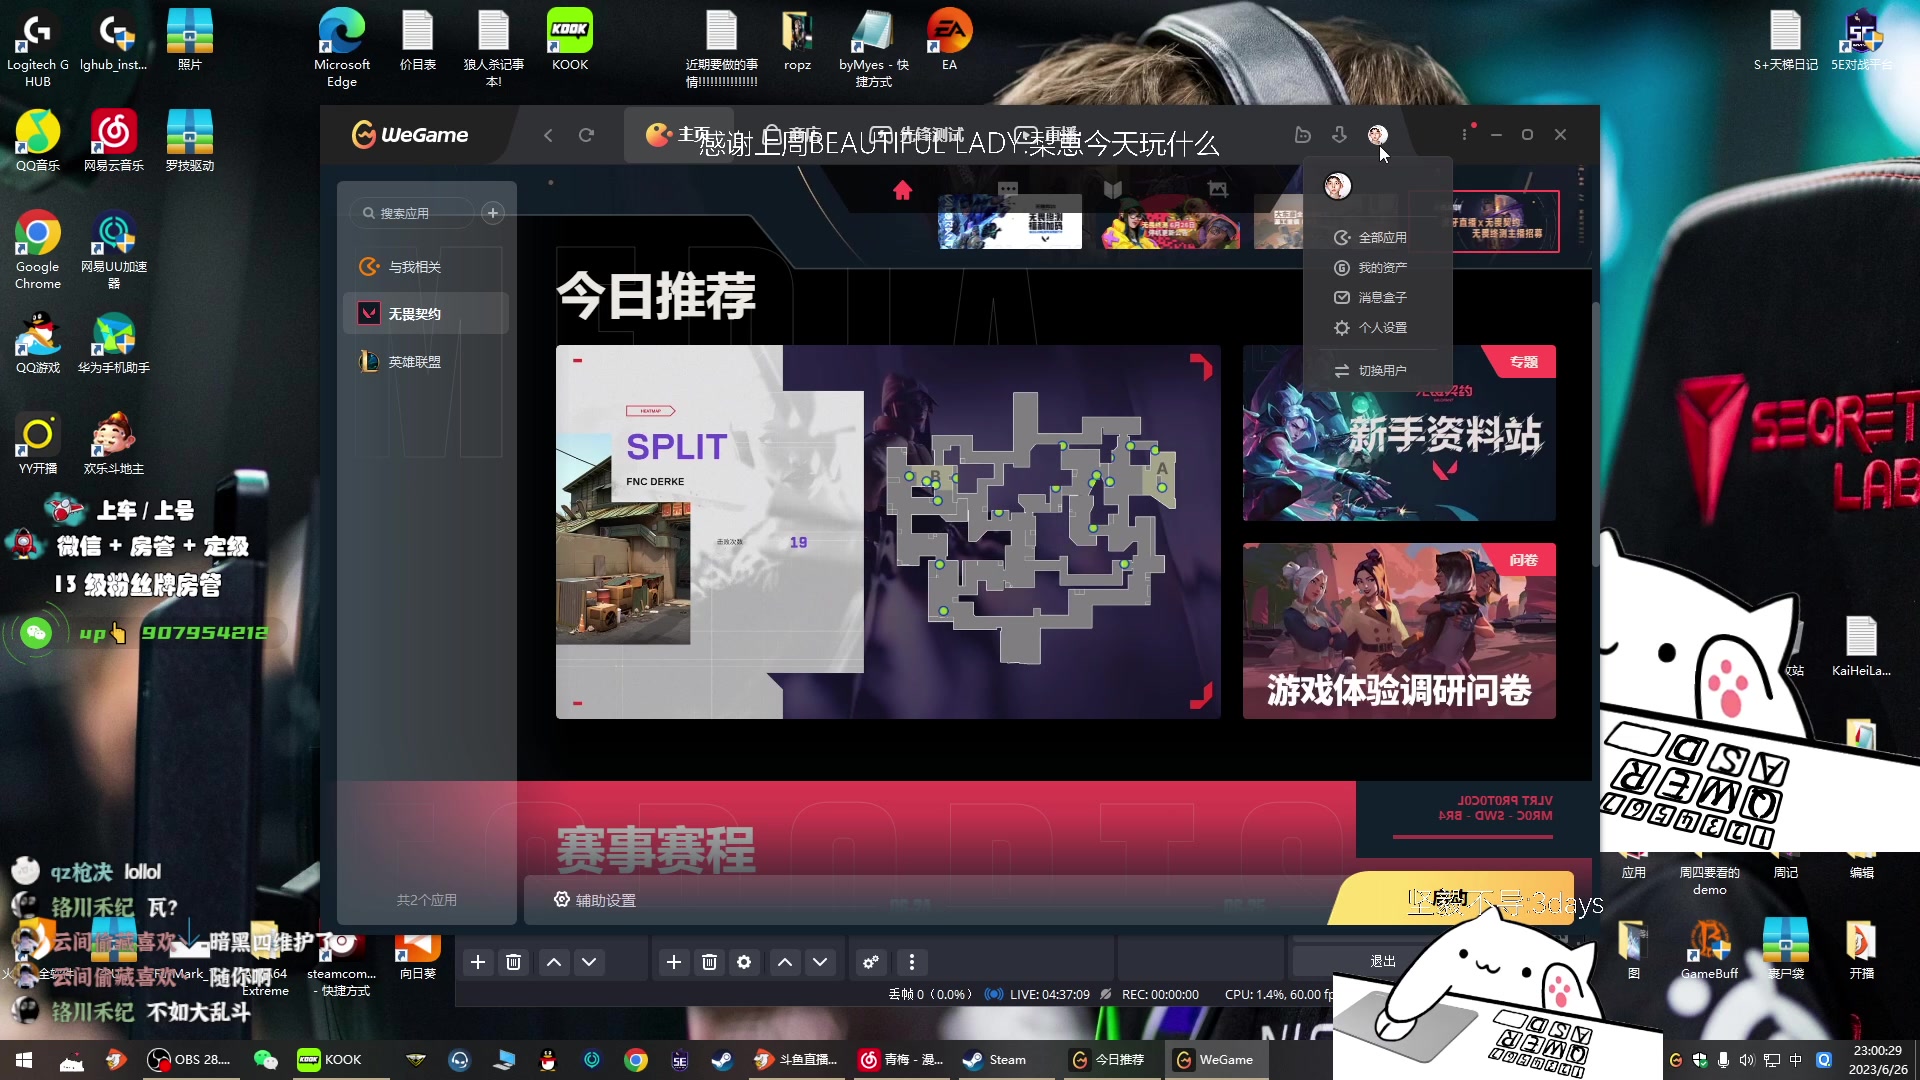Open OBS three-dot more options menu
Image resolution: width=1920 pixels, height=1080 pixels.
911,962
